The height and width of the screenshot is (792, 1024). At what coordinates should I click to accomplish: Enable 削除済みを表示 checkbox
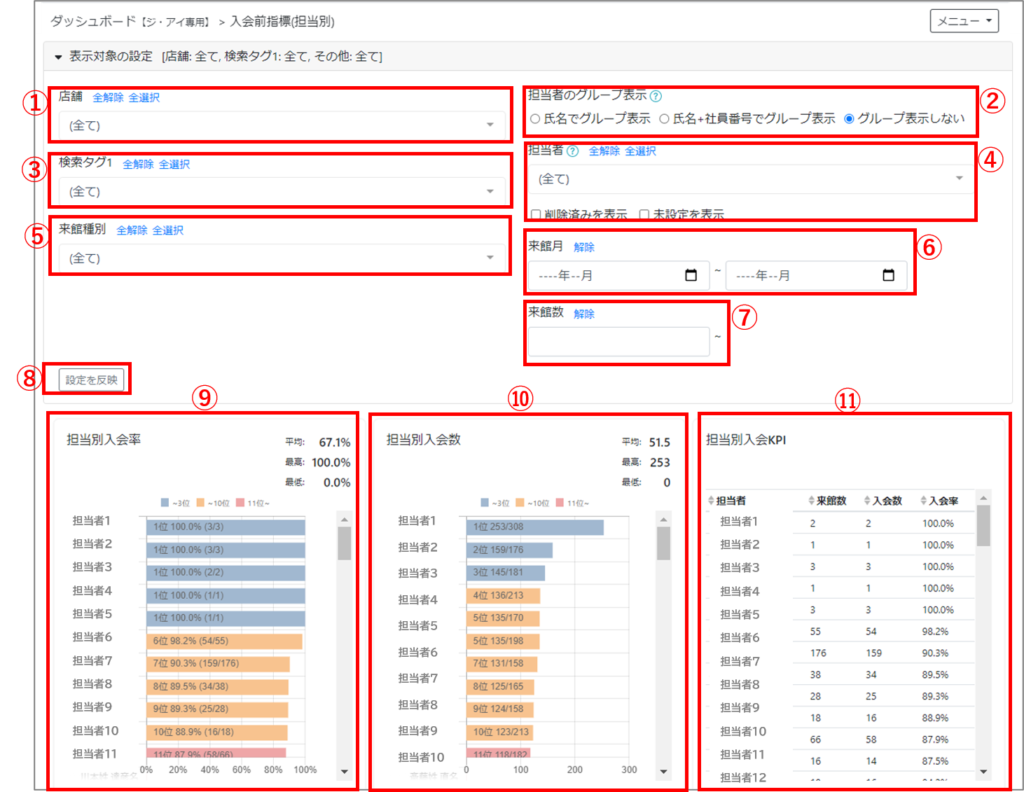point(537,214)
